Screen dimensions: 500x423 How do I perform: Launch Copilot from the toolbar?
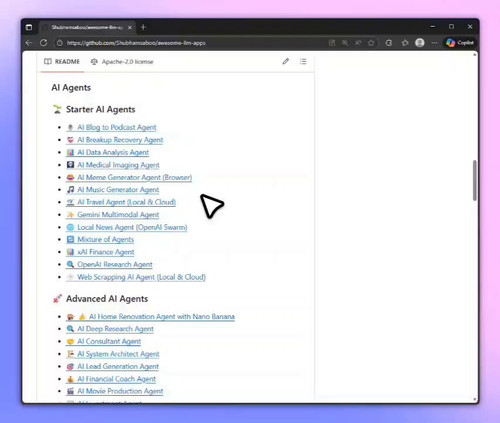point(460,43)
